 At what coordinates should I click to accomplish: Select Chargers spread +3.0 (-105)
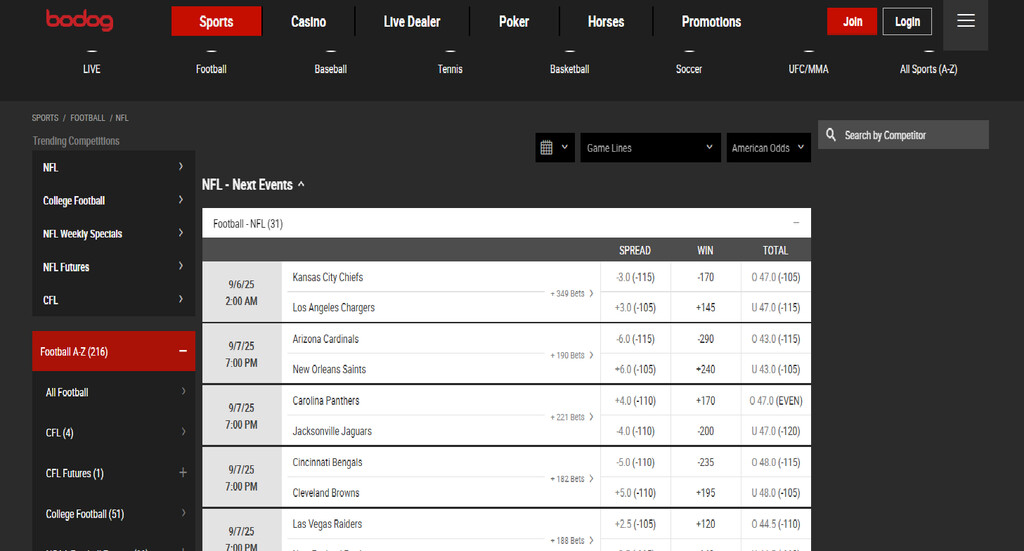click(635, 307)
